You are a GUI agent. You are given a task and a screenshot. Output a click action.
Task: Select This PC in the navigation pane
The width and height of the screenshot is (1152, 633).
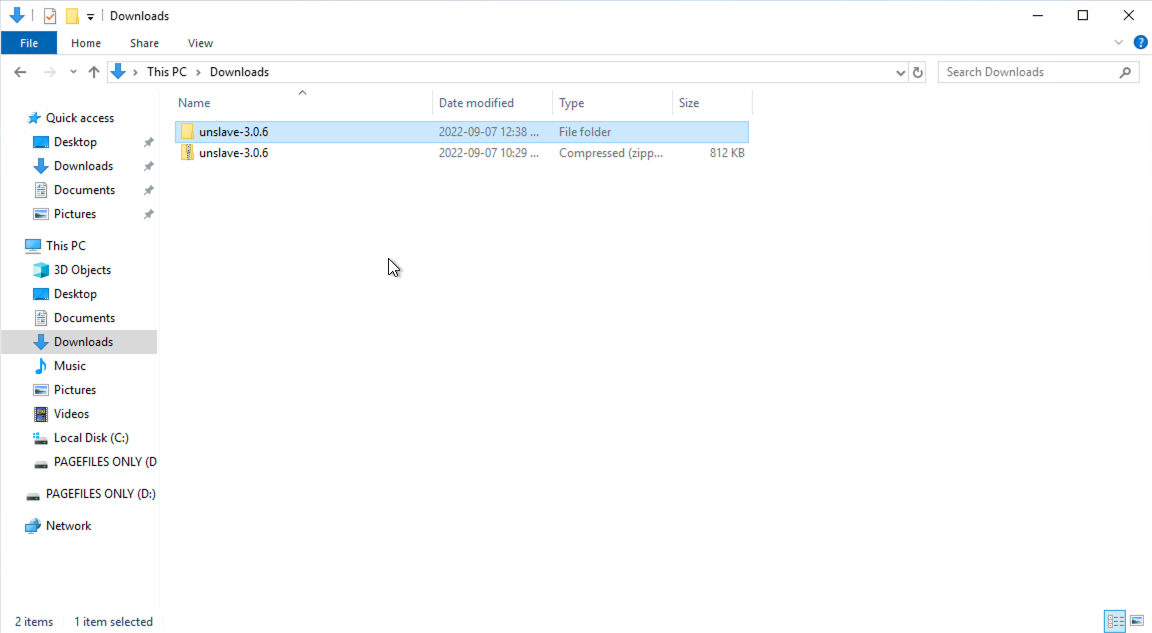pos(65,245)
